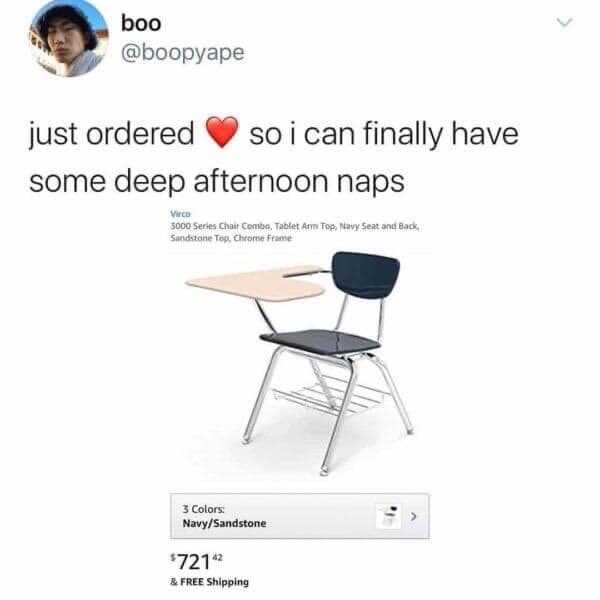Click the FREE Shipping text
The image size is (600, 600).
coord(209,582)
